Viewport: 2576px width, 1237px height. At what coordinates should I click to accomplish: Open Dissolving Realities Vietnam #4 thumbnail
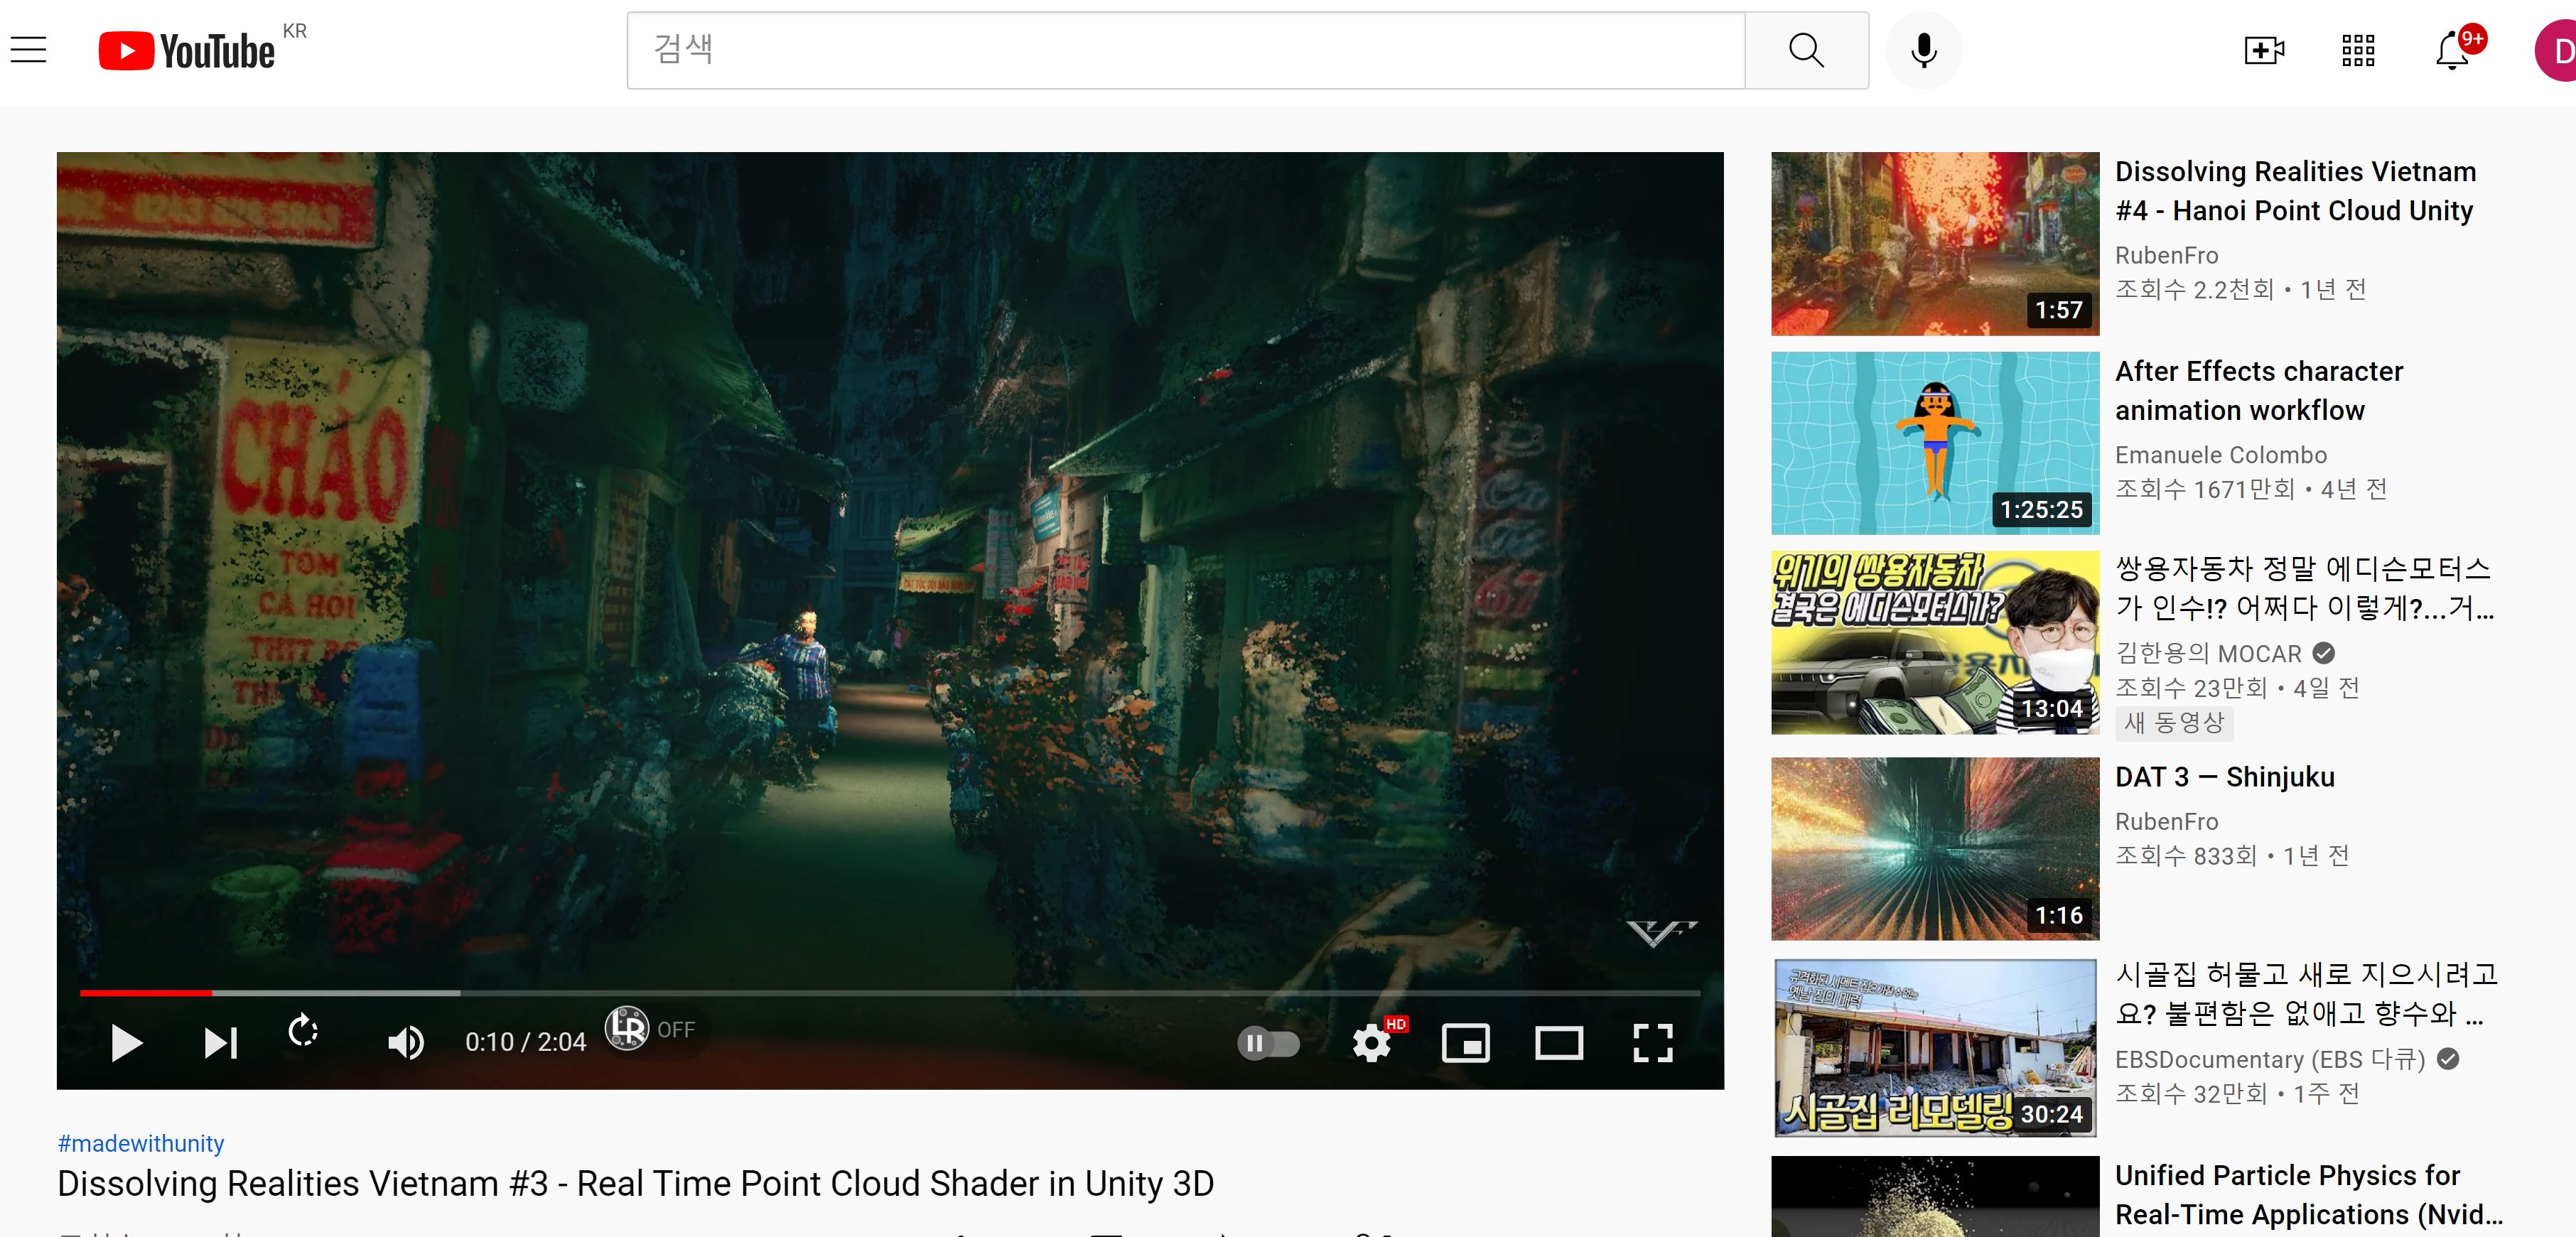(x=1935, y=243)
